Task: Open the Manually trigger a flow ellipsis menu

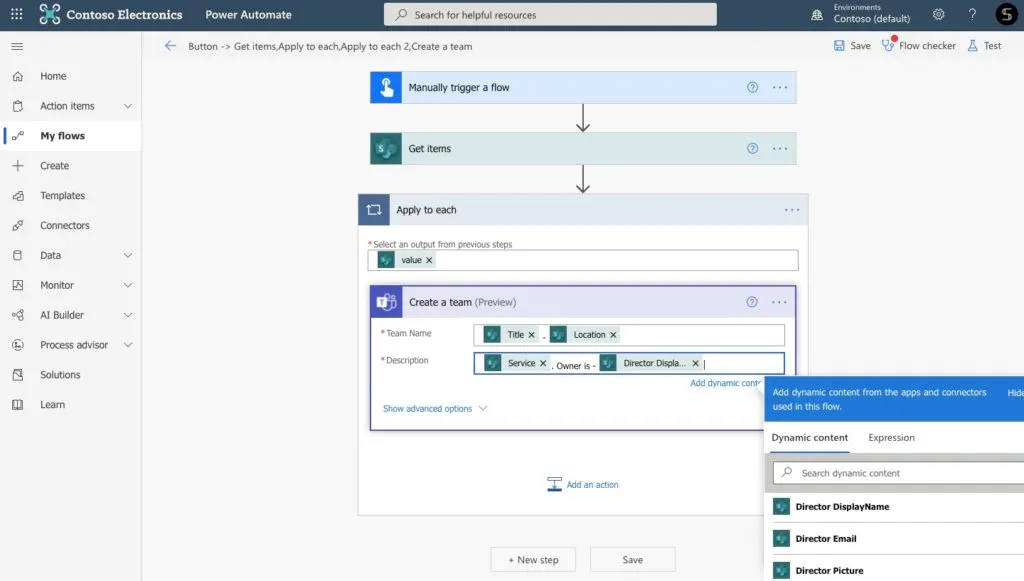Action: pos(780,87)
